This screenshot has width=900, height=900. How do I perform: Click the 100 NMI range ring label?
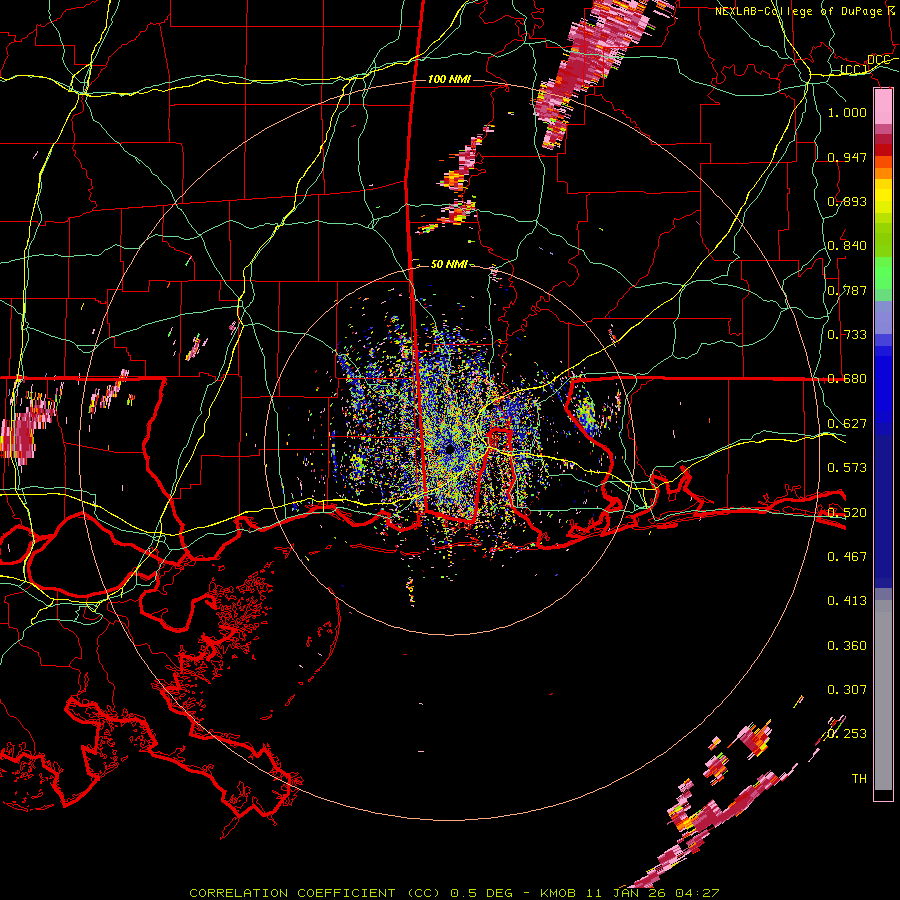(449, 79)
